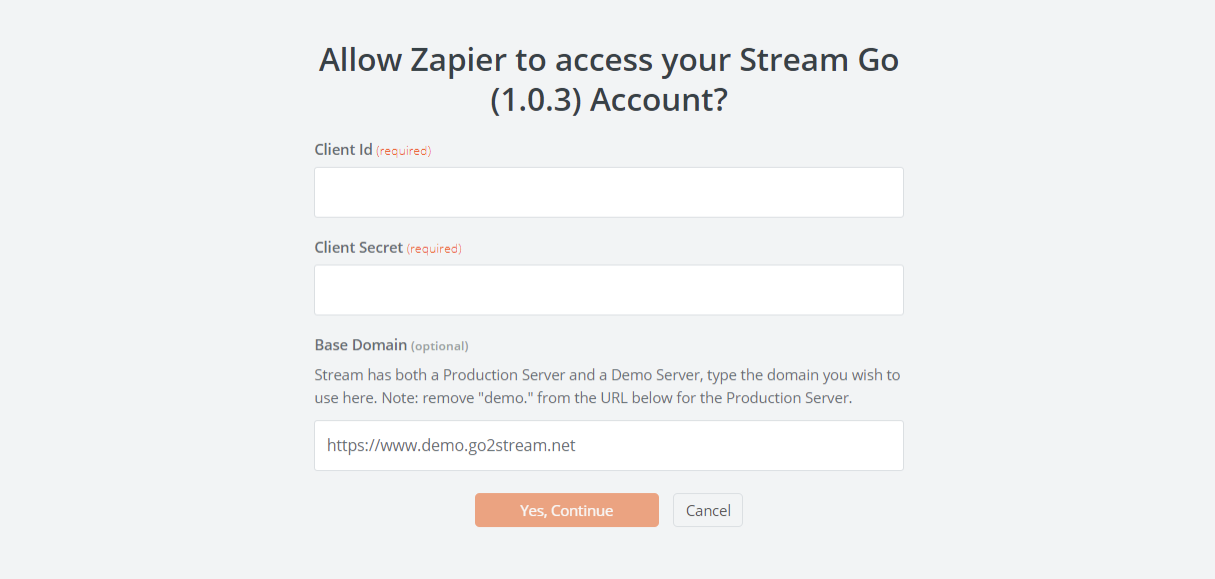This screenshot has height=579, width=1215.
Task: Place cursor in the https://www.demo.go2stream.net URL text
Action: coord(451,445)
